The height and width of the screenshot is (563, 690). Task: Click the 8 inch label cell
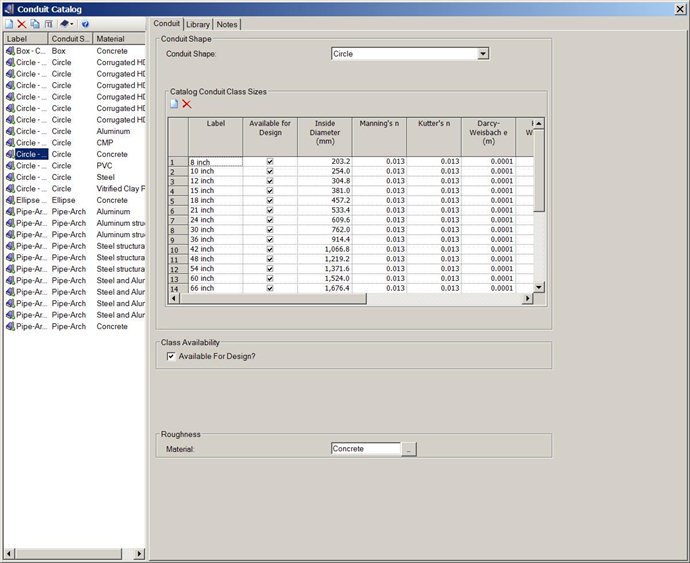click(x=216, y=162)
